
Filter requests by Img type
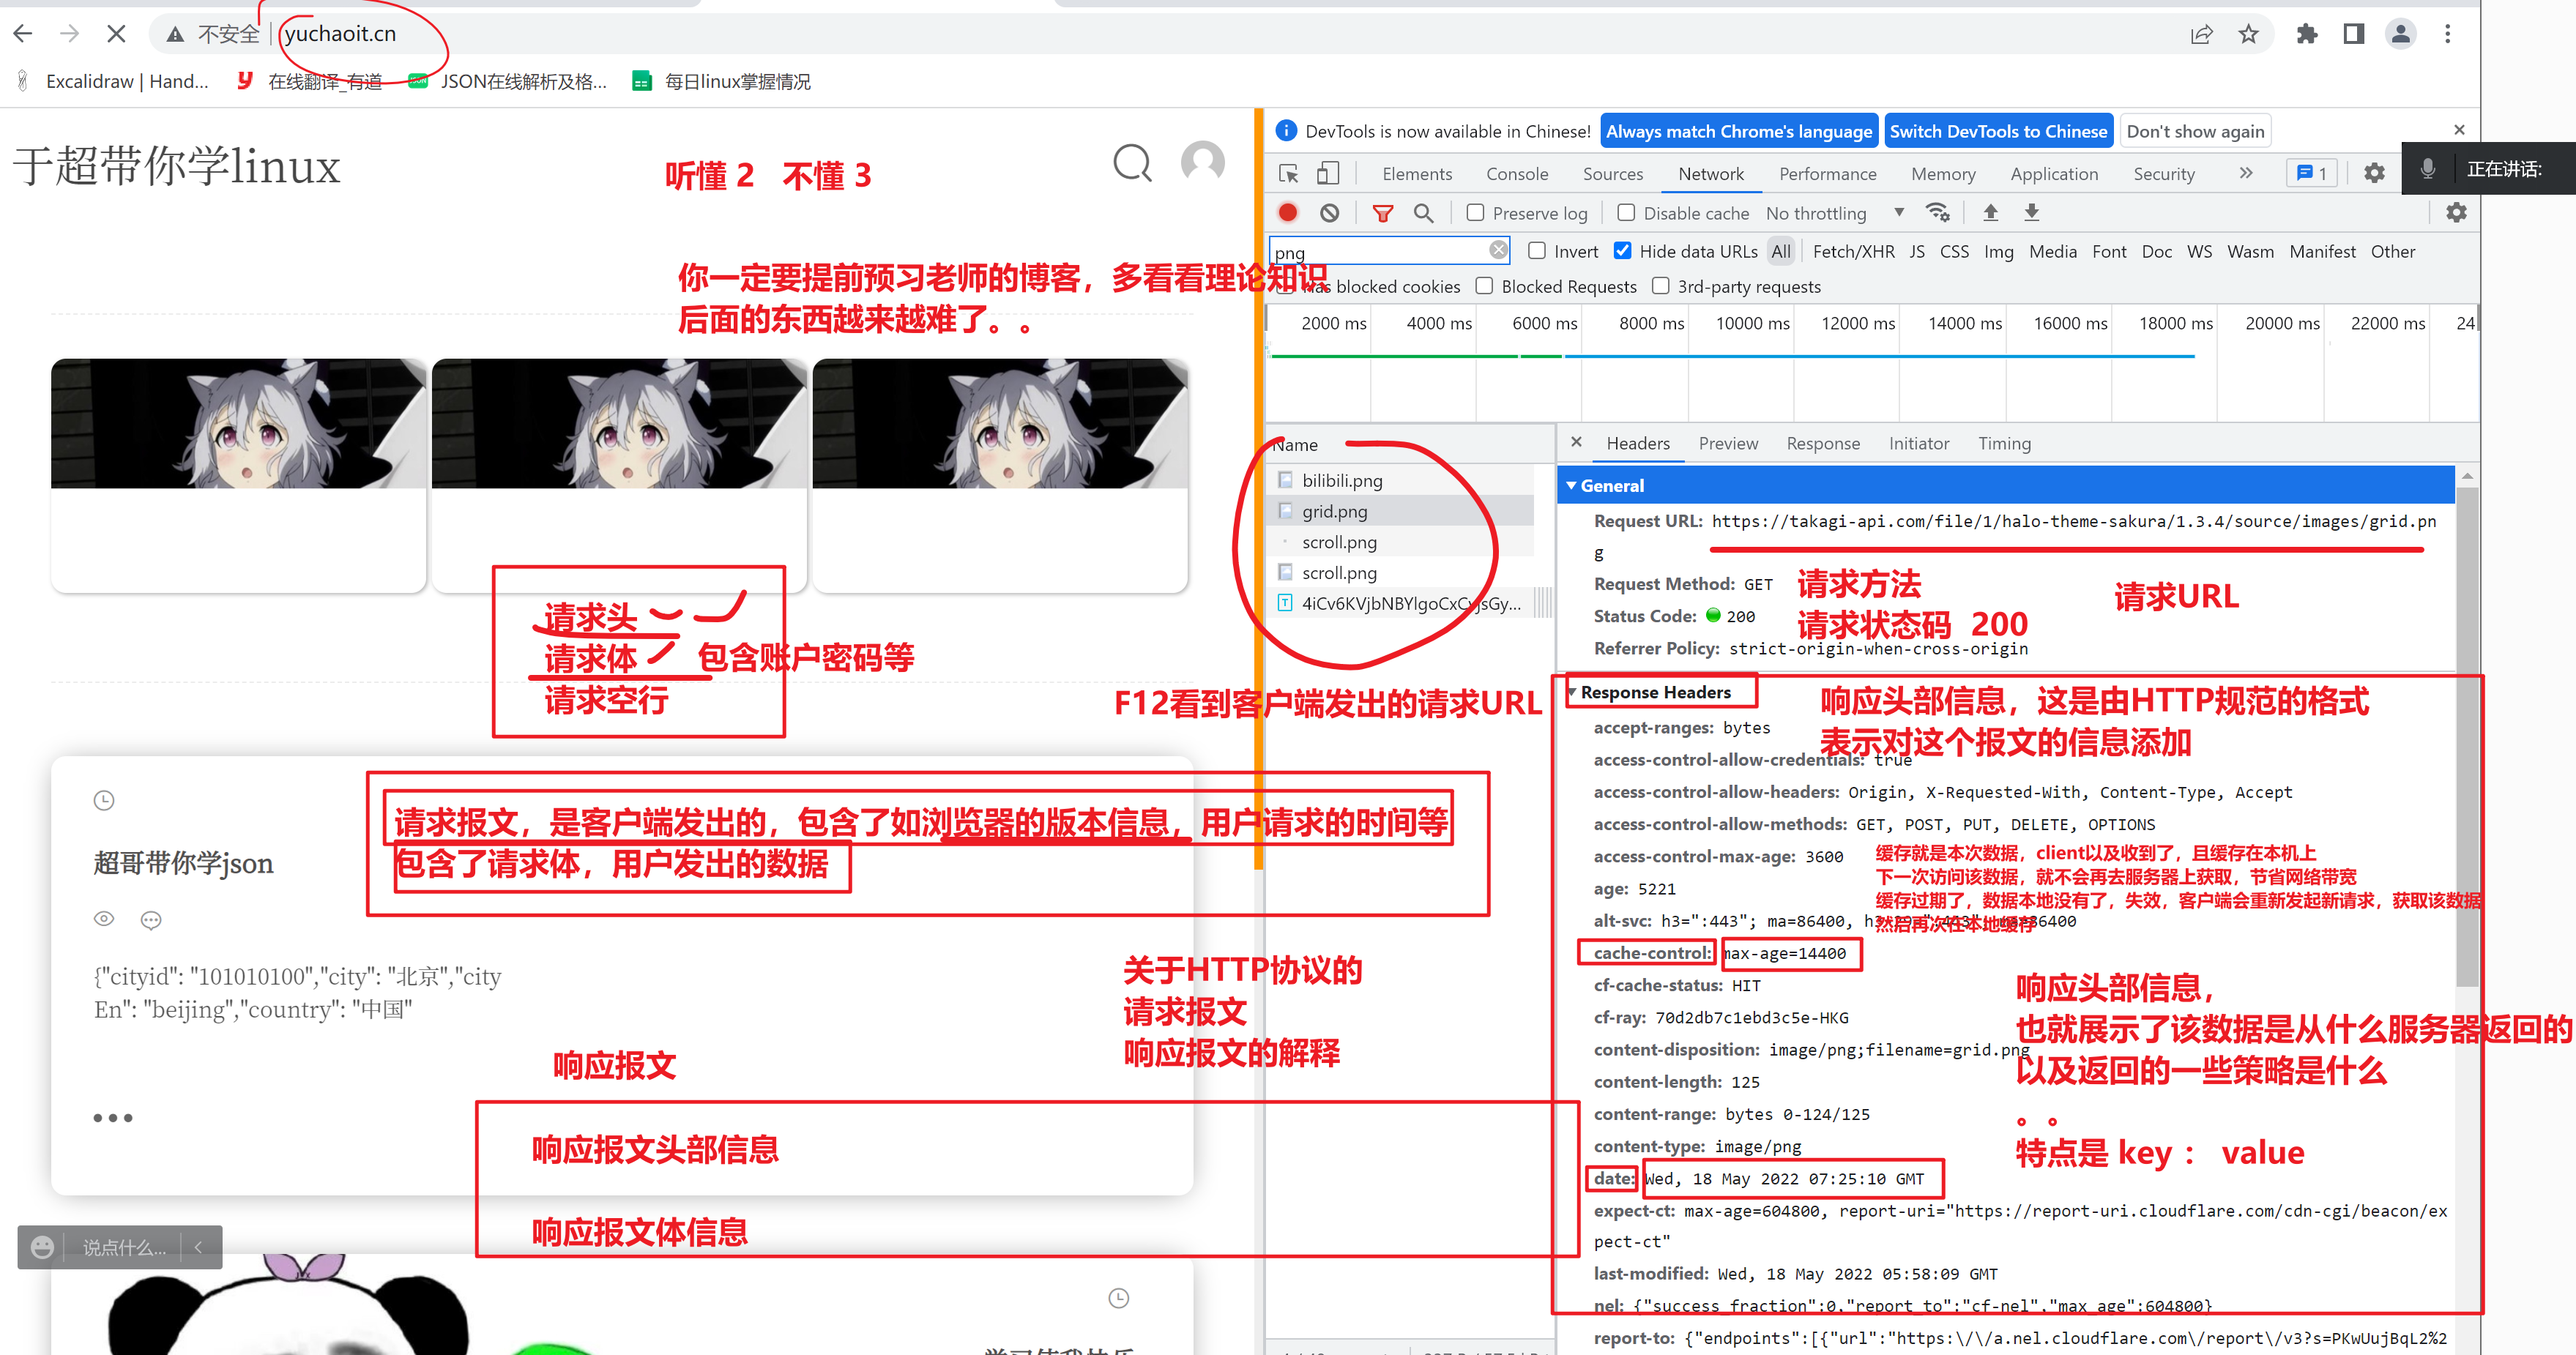(1998, 251)
